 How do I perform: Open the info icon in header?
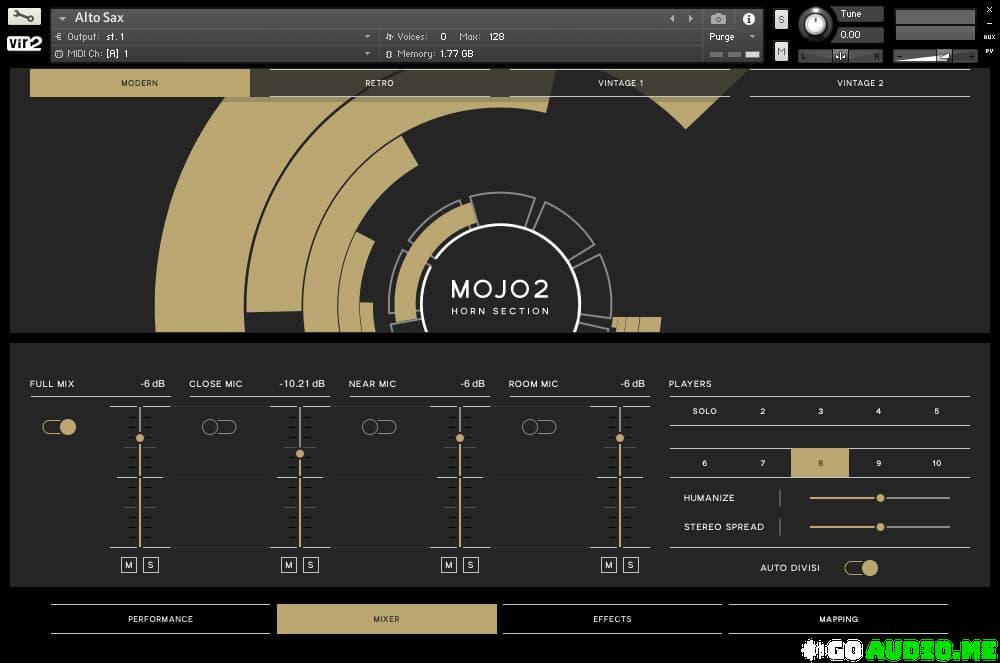click(x=749, y=19)
